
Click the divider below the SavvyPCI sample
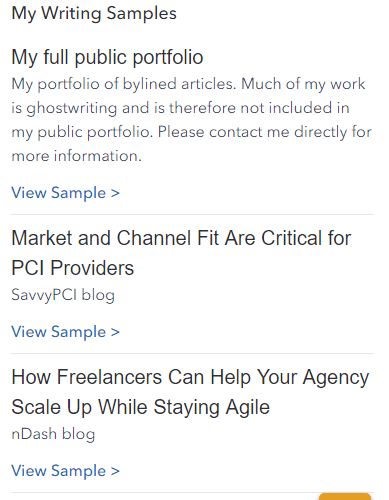[192, 353]
